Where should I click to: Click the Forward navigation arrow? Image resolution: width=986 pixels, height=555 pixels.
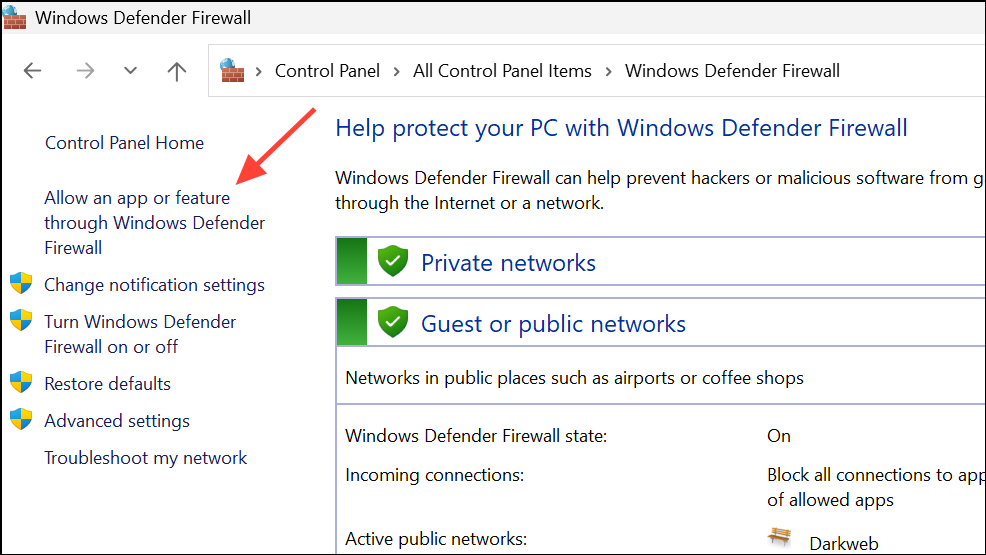tap(85, 71)
